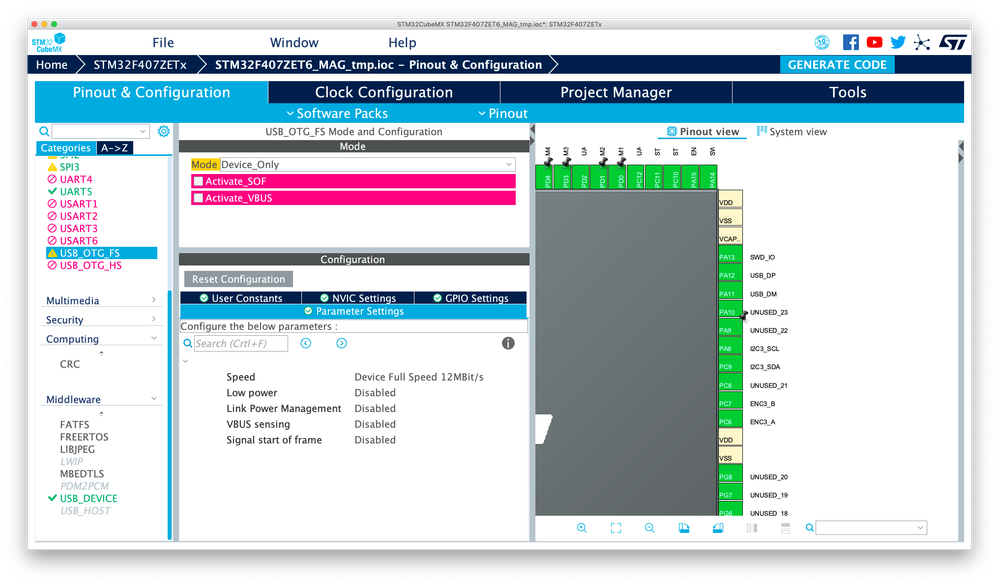
Task: Switch to System view
Action: (792, 132)
